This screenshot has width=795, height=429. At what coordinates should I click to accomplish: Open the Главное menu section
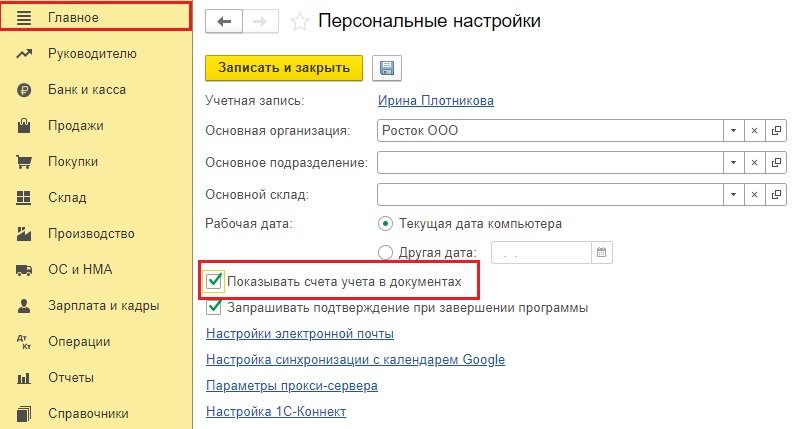(x=96, y=17)
